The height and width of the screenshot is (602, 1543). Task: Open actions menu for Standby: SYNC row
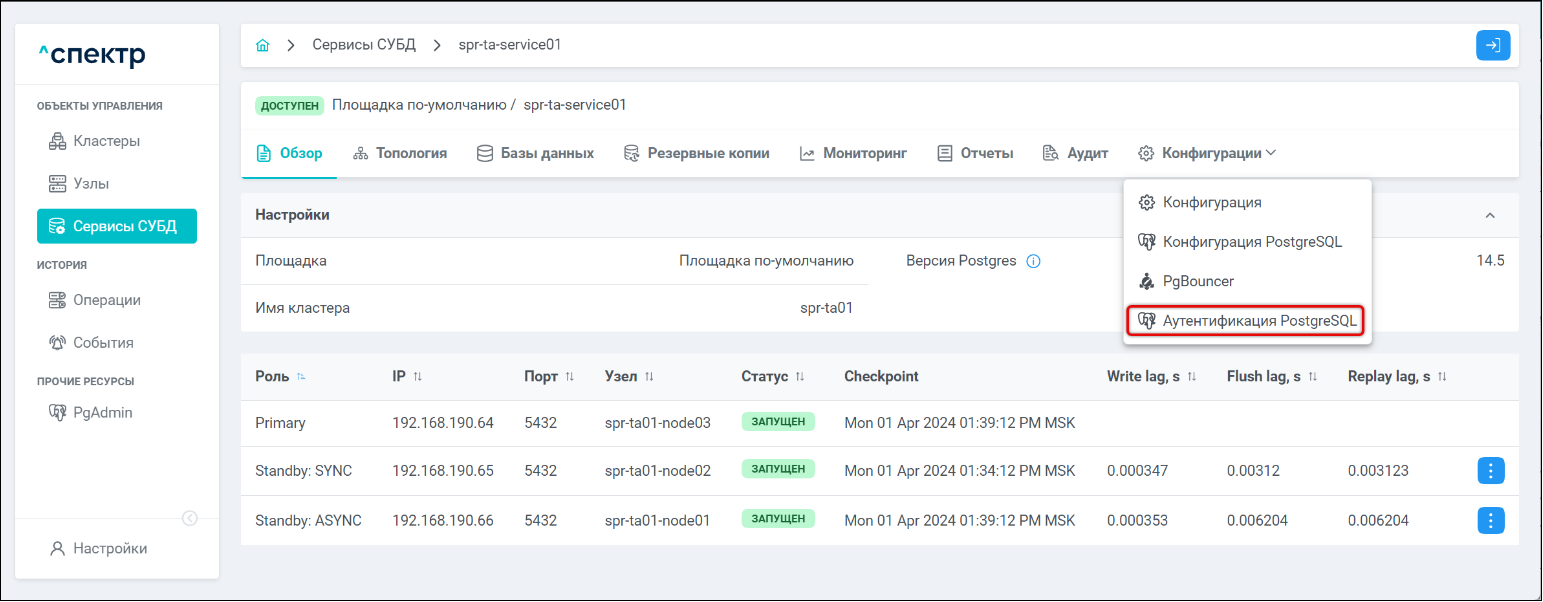click(x=1490, y=471)
